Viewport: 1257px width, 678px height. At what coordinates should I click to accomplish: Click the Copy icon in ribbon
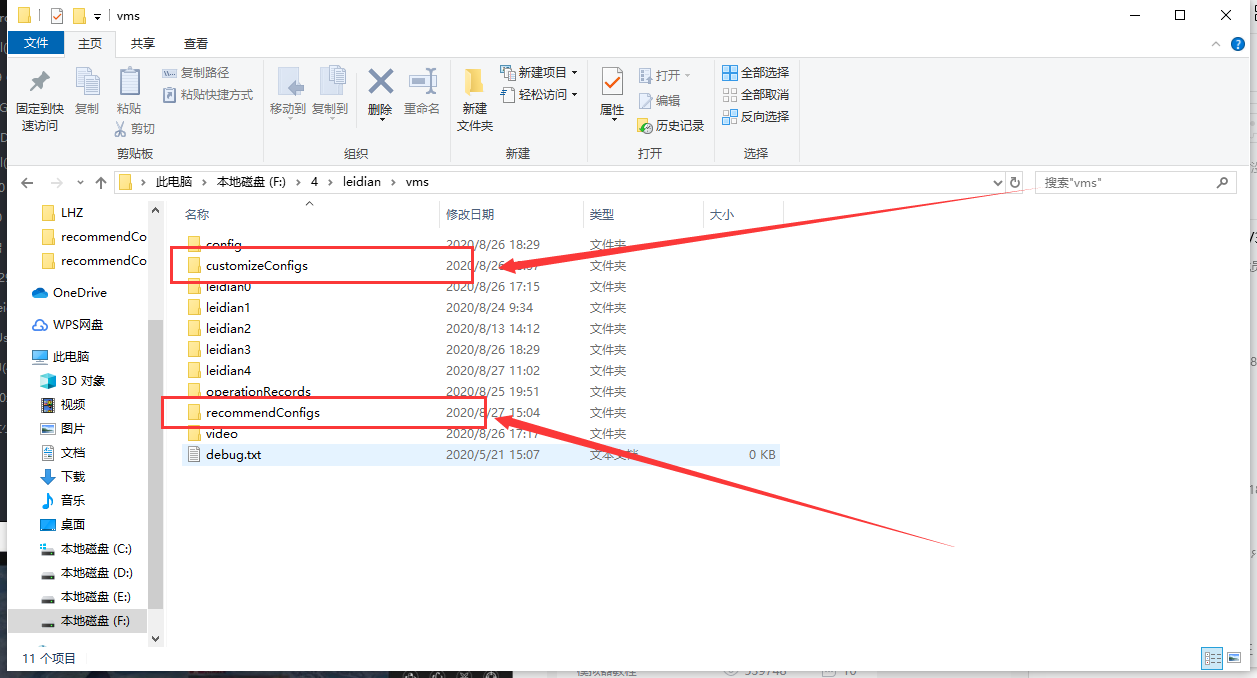pos(87,82)
